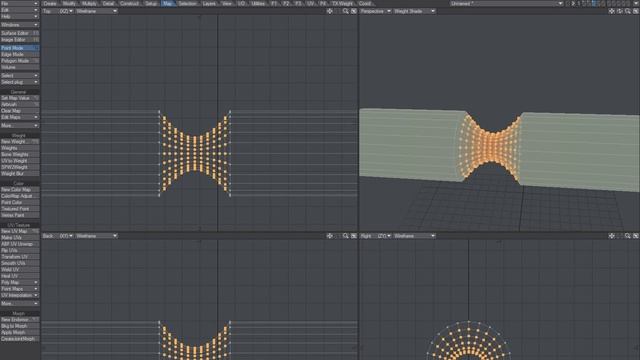This screenshot has height=360, width=640.
Task: Open the Help menu dropdown
Action: [20, 16]
